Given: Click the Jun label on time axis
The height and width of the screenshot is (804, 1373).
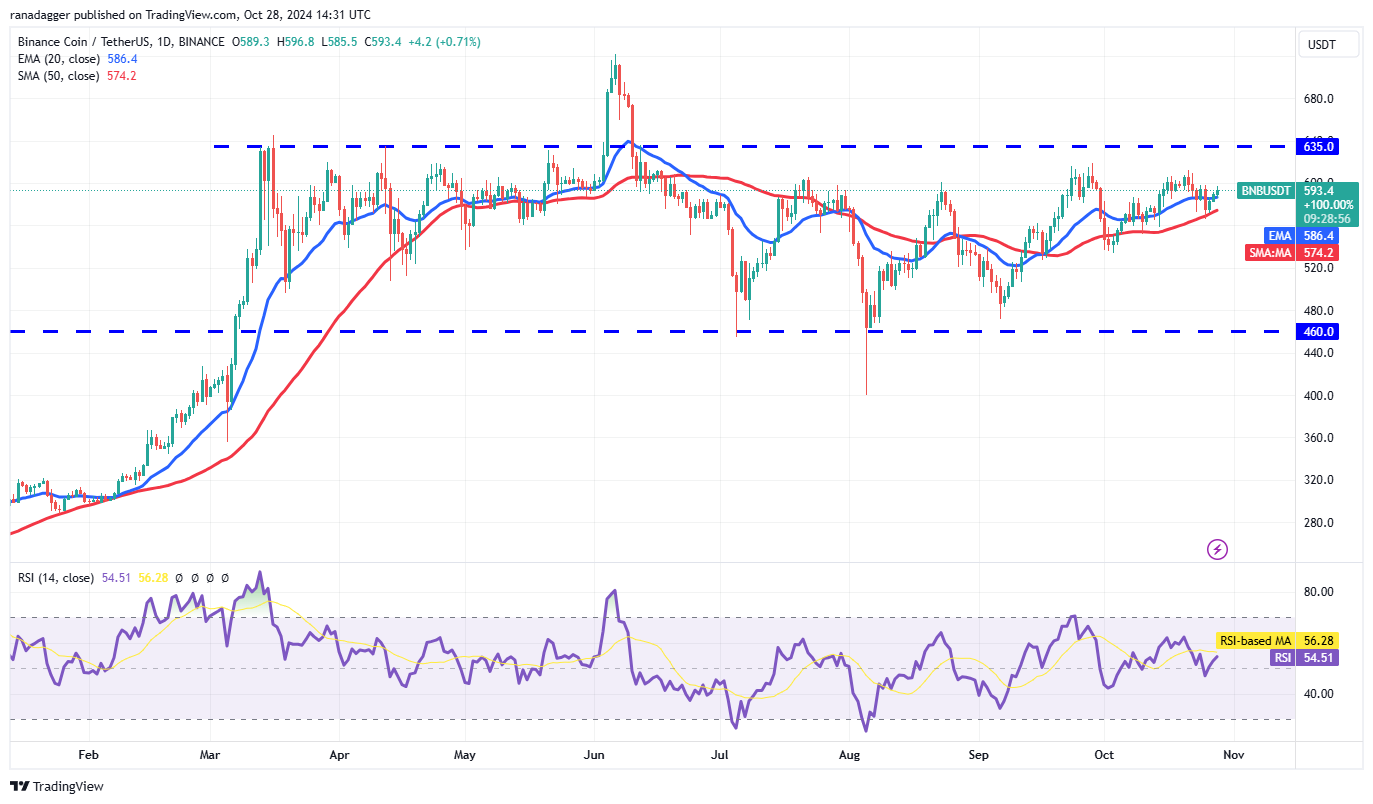Looking at the screenshot, I should [595, 755].
